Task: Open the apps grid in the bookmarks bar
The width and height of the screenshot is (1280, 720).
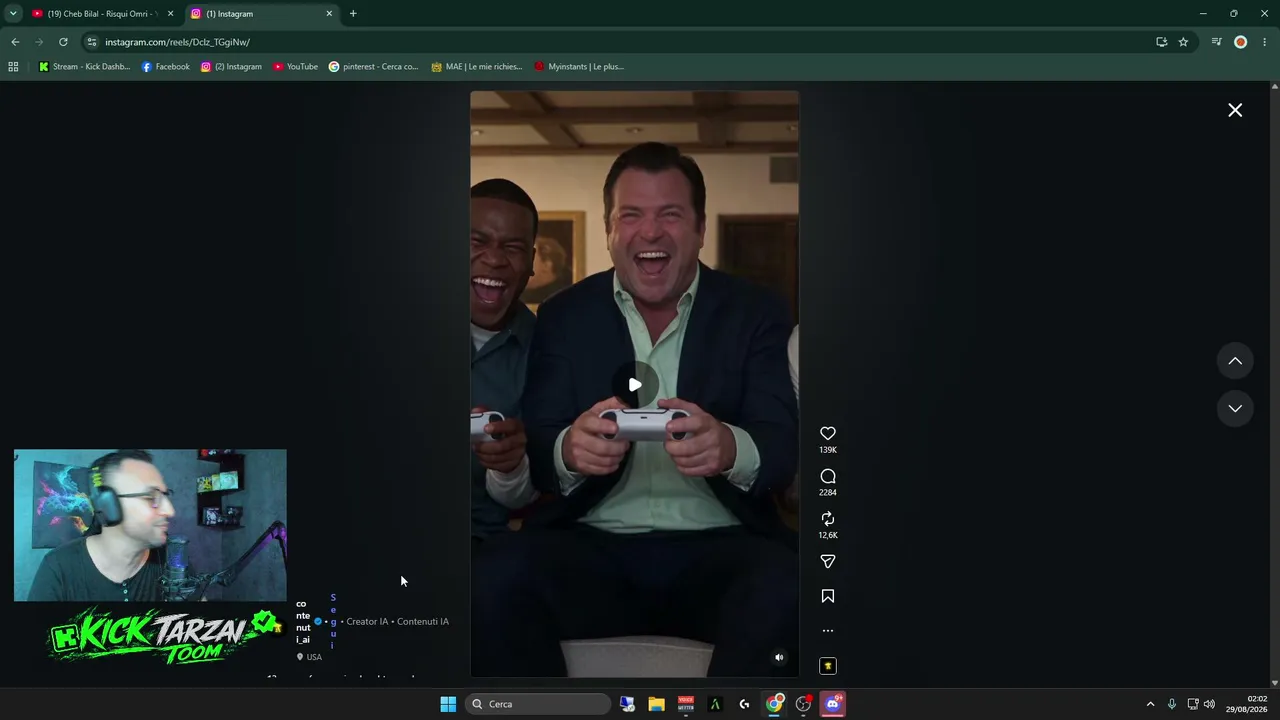Action: click(x=13, y=67)
